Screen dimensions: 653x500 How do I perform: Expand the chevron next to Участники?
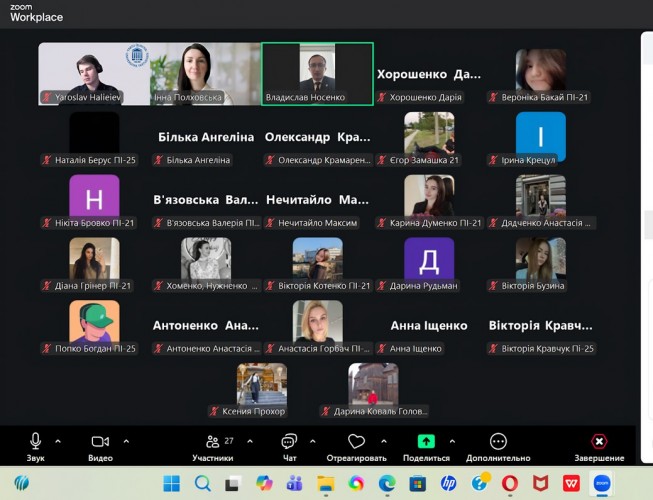pos(250,441)
